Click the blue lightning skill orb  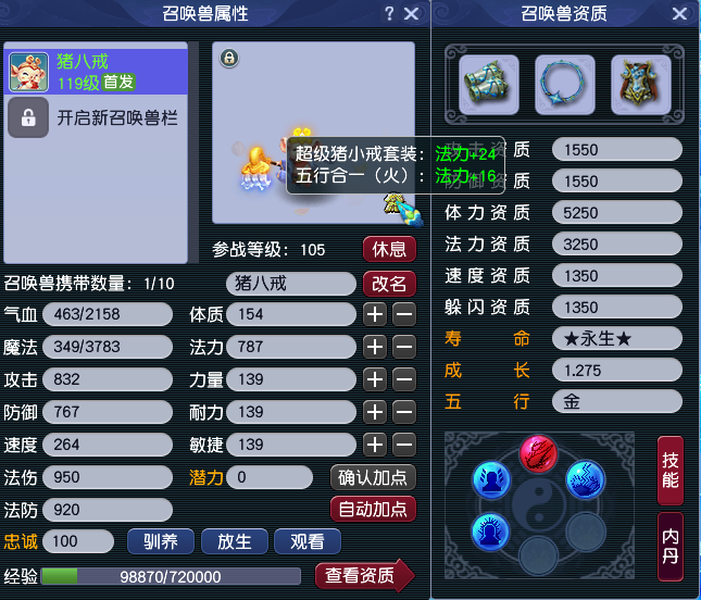[585, 480]
